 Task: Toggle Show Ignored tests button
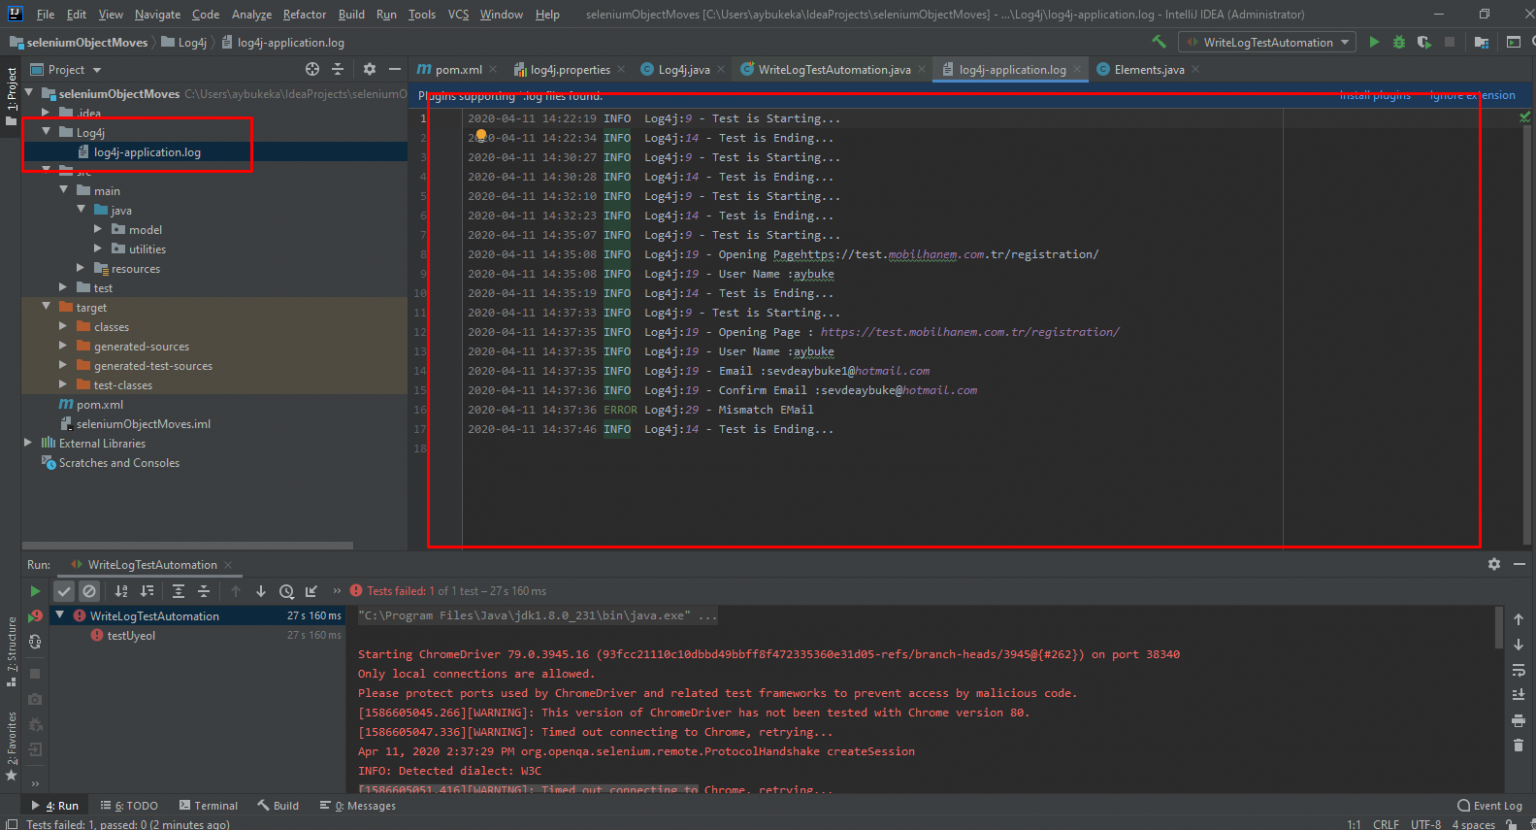[89, 591]
